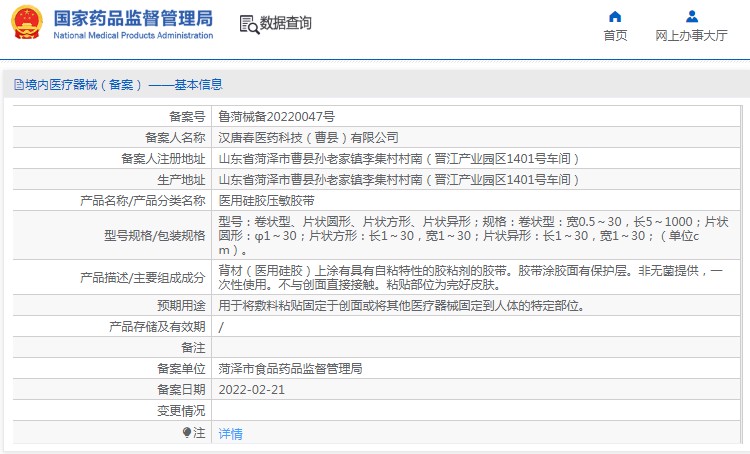Click the 型号规格/包装规格 row label
The height and width of the screenshot is (454, 750).
coord(154,235)
